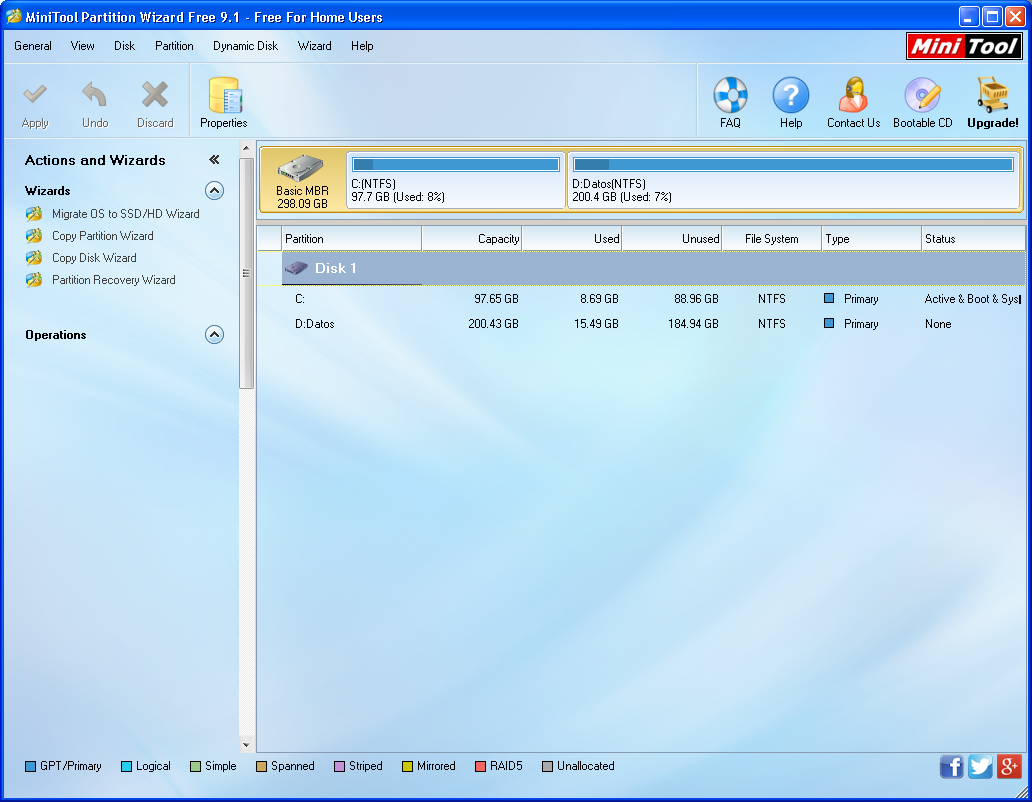Open the Partition menu

click(x=174, y=46)
